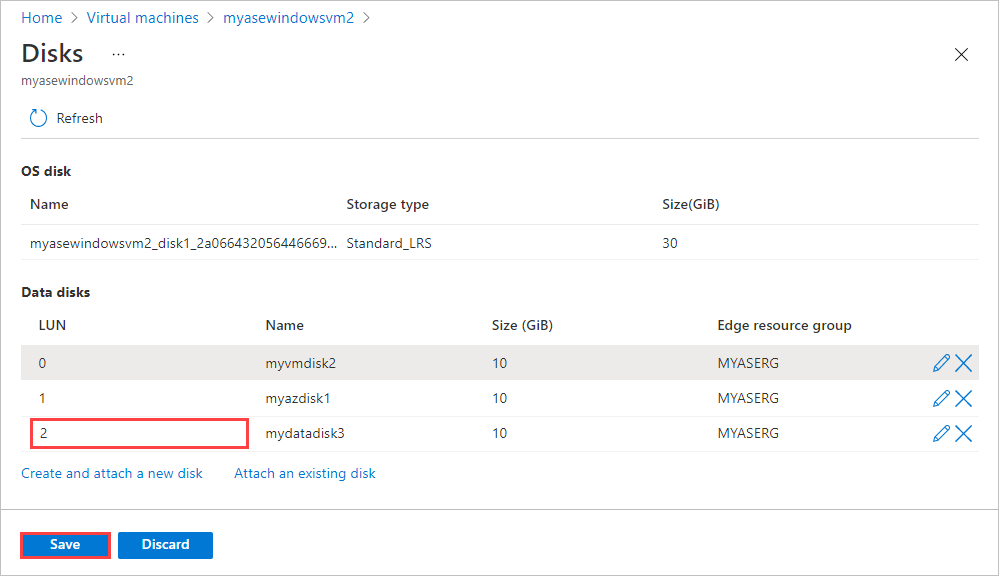The width and height of the screenshot is (999, 576).
Task: Edit mydatadisk3 with pencil icon
Action: coord(941,433)
